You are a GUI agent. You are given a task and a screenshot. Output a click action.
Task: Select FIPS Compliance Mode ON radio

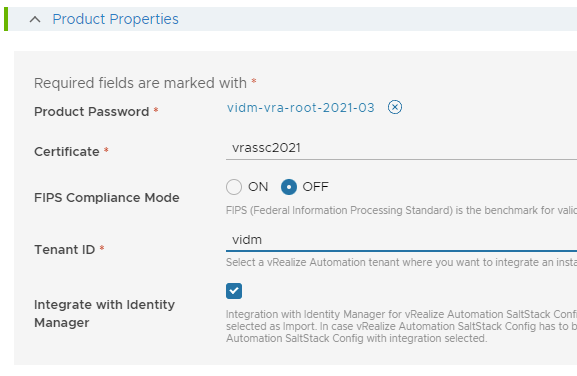coord(234,187)
